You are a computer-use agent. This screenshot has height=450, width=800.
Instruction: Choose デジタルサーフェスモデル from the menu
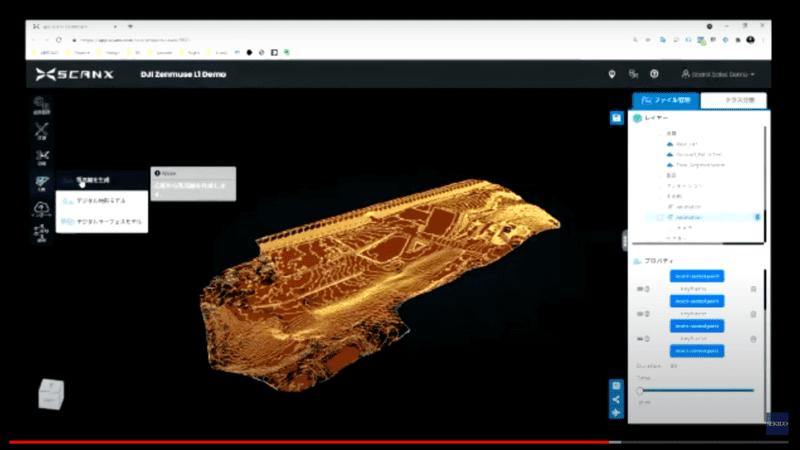(101, 222)
